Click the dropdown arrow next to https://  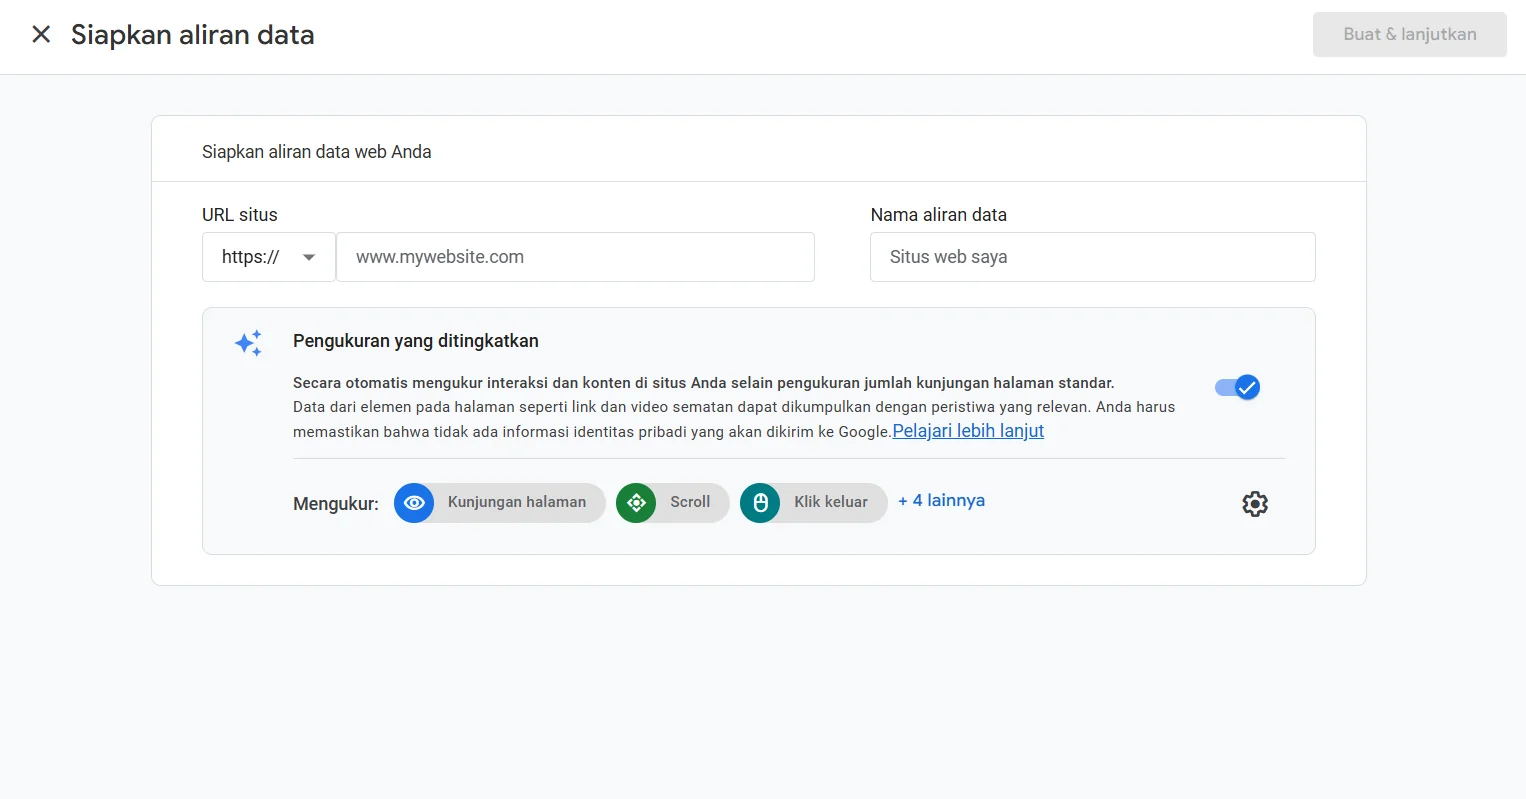pyautogui.click(x=309, y=258)
